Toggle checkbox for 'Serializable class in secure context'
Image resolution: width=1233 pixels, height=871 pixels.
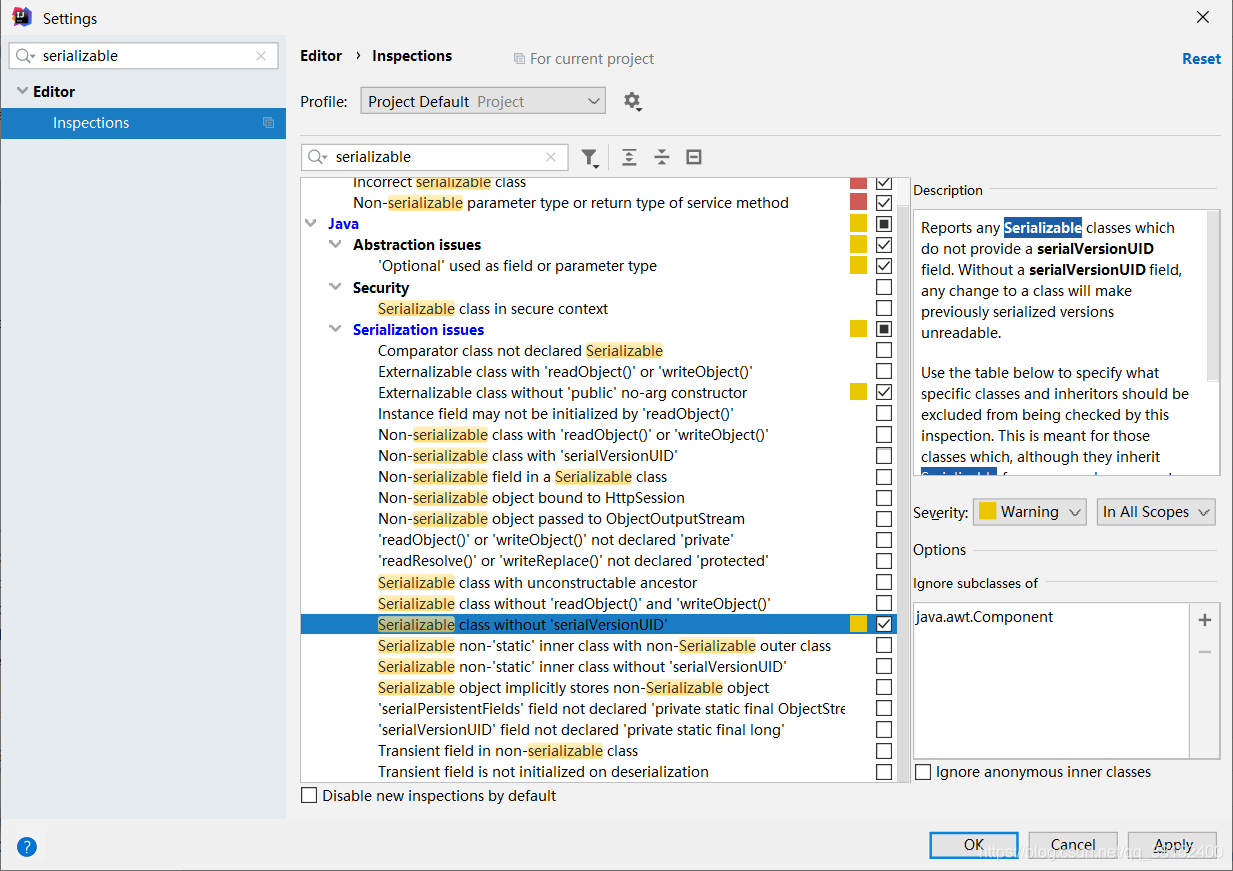pos(884,308)
